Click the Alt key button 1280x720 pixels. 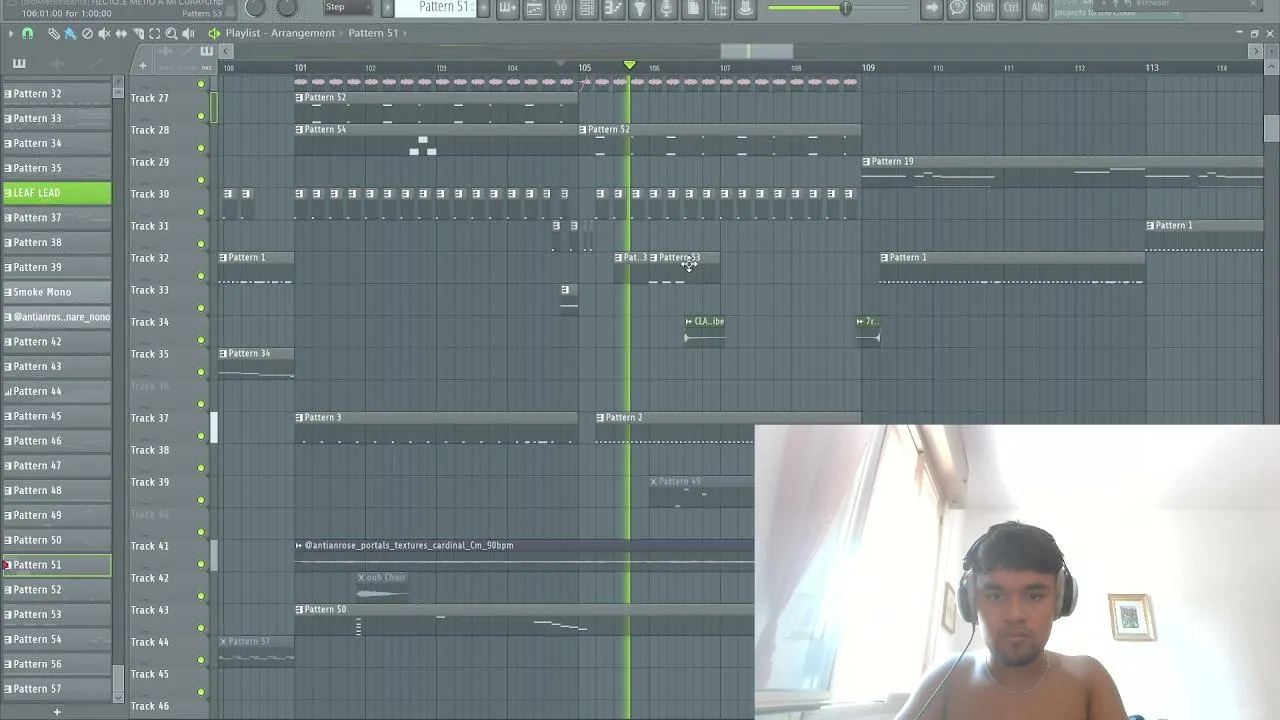pos(1037,8)
